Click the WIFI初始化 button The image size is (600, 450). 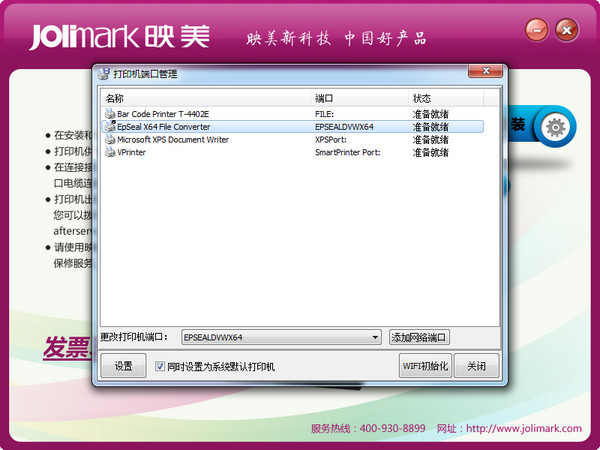pyautogui.click(x=425, y=366)
